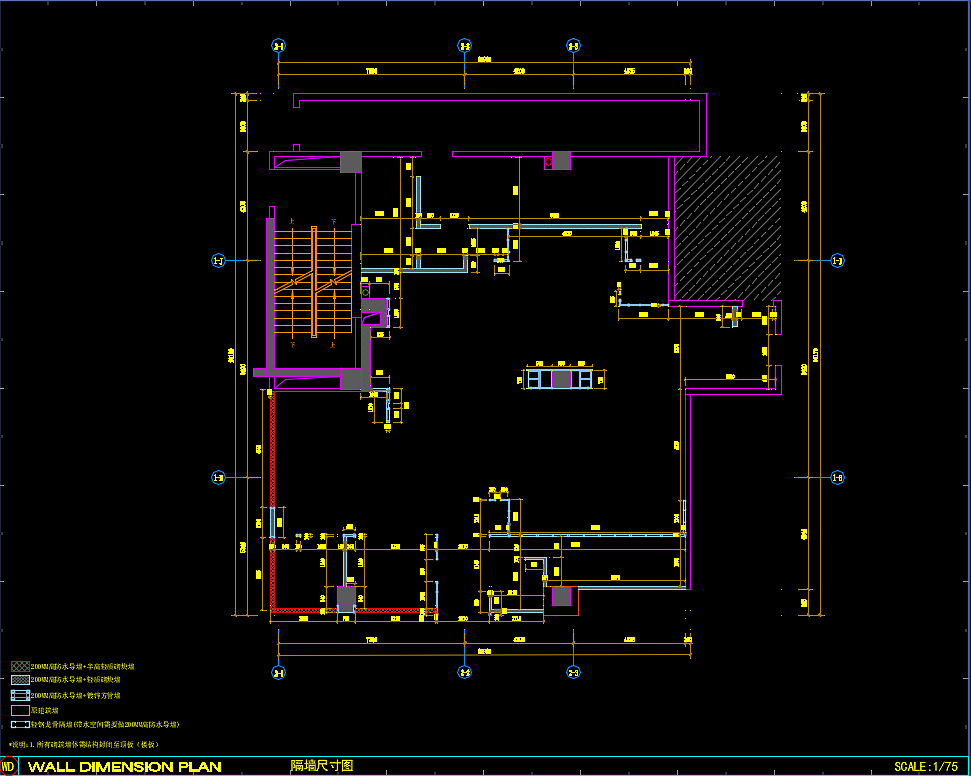Click grid bubble 2-1 below the plan
Viewport: 971px width, 776px height.
[279, 673]
